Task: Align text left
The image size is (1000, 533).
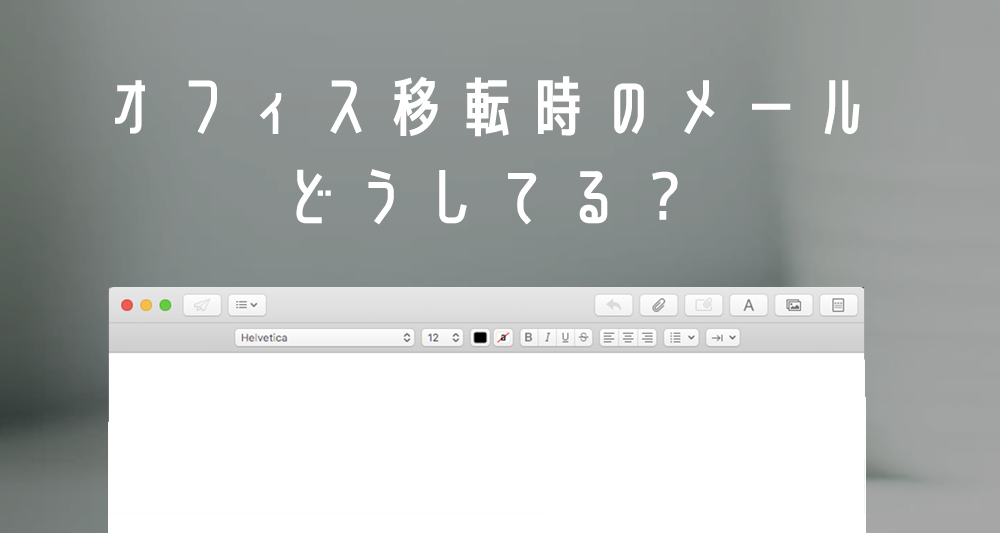Action: click(609, 338)
